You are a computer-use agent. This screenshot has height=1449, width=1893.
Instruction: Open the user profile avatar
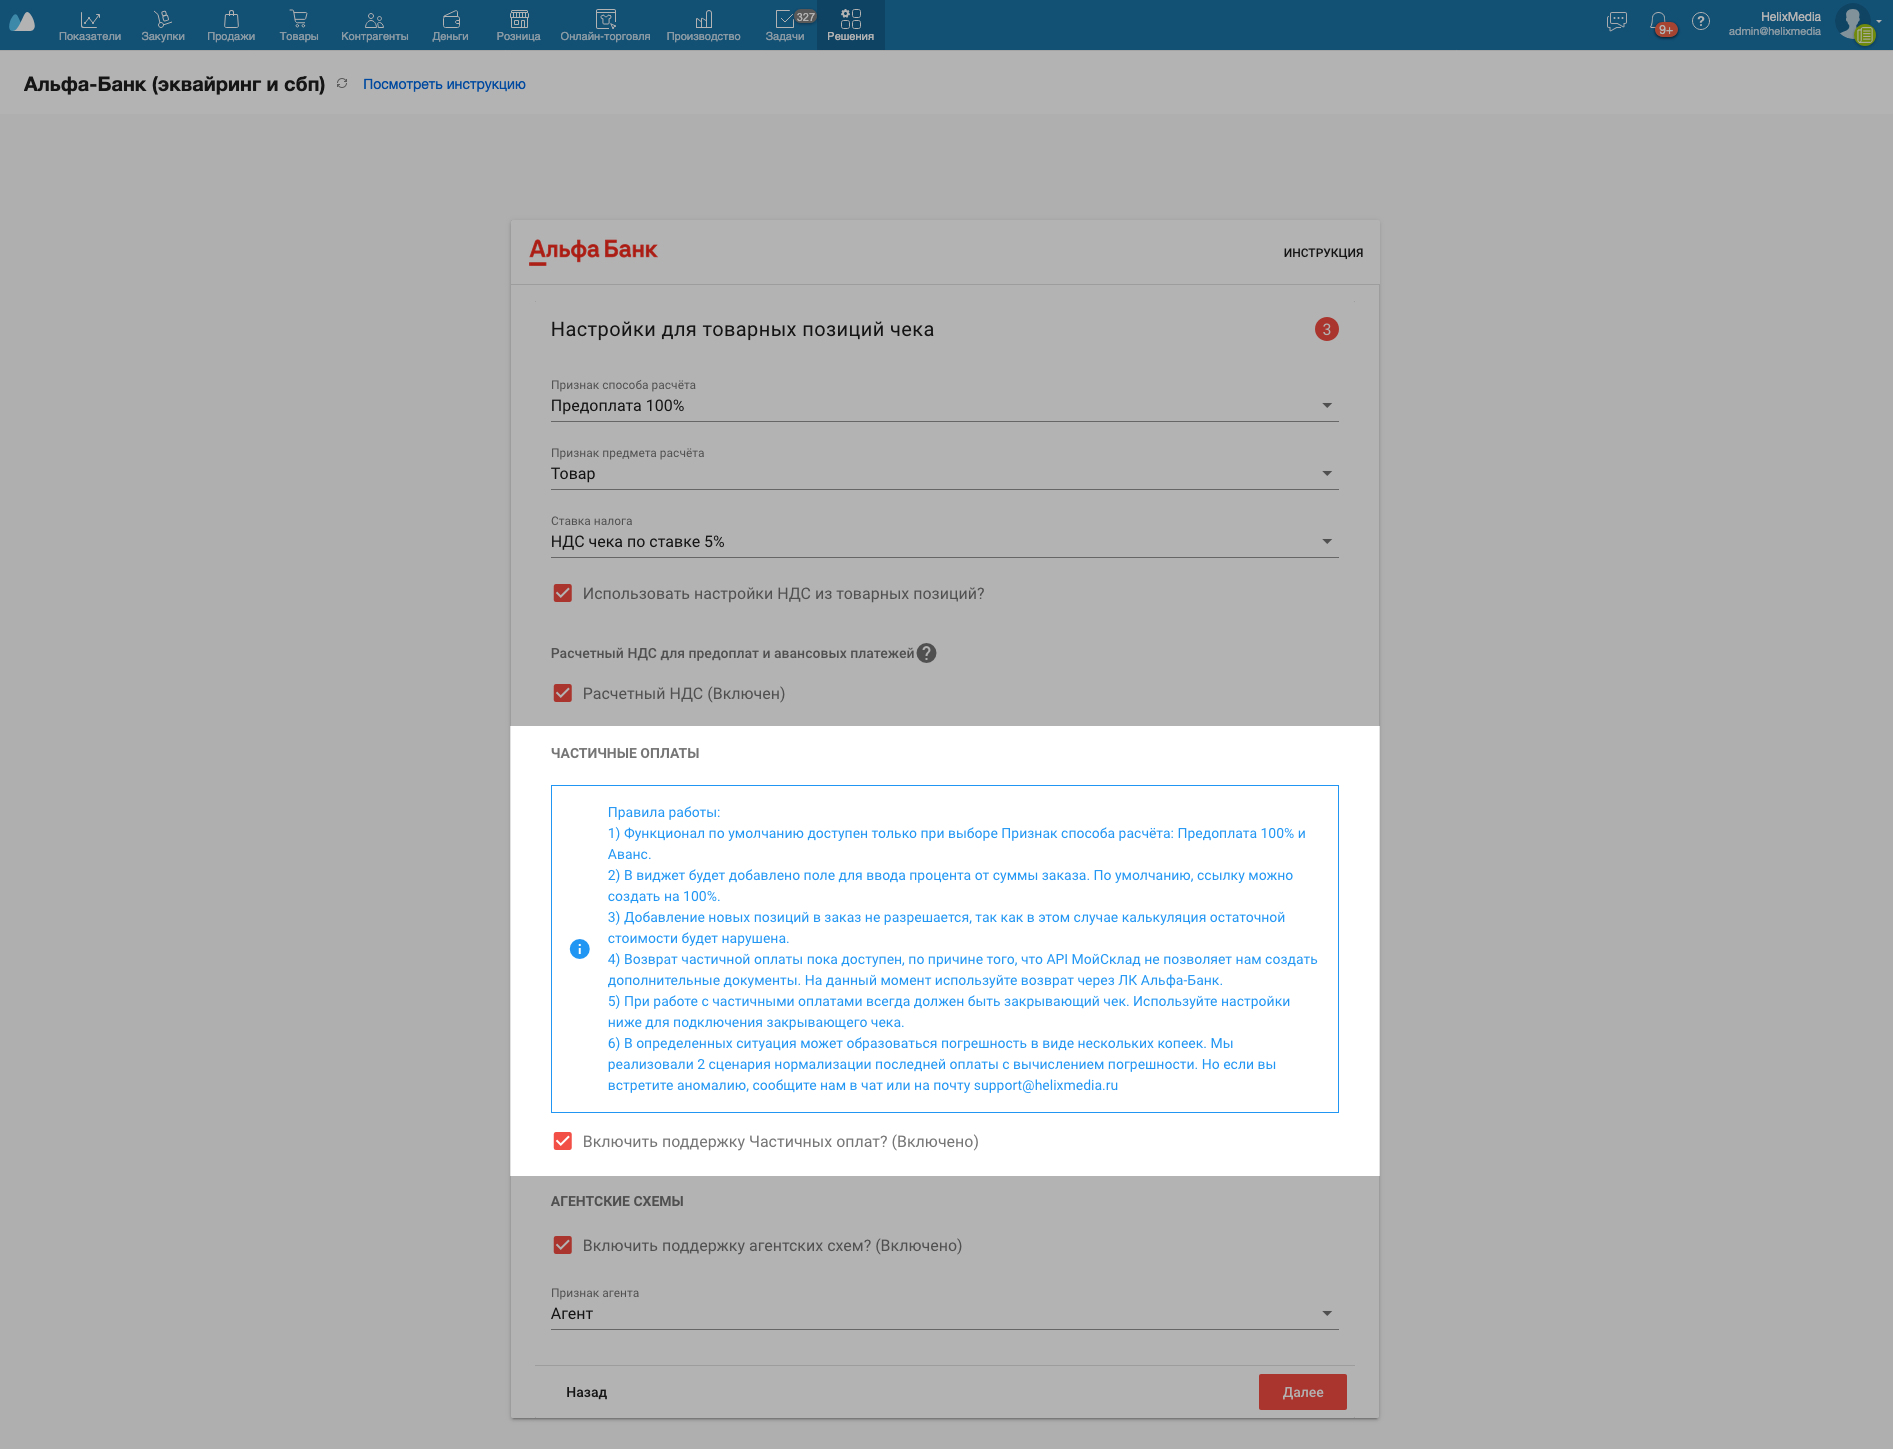click(1853, 23)
